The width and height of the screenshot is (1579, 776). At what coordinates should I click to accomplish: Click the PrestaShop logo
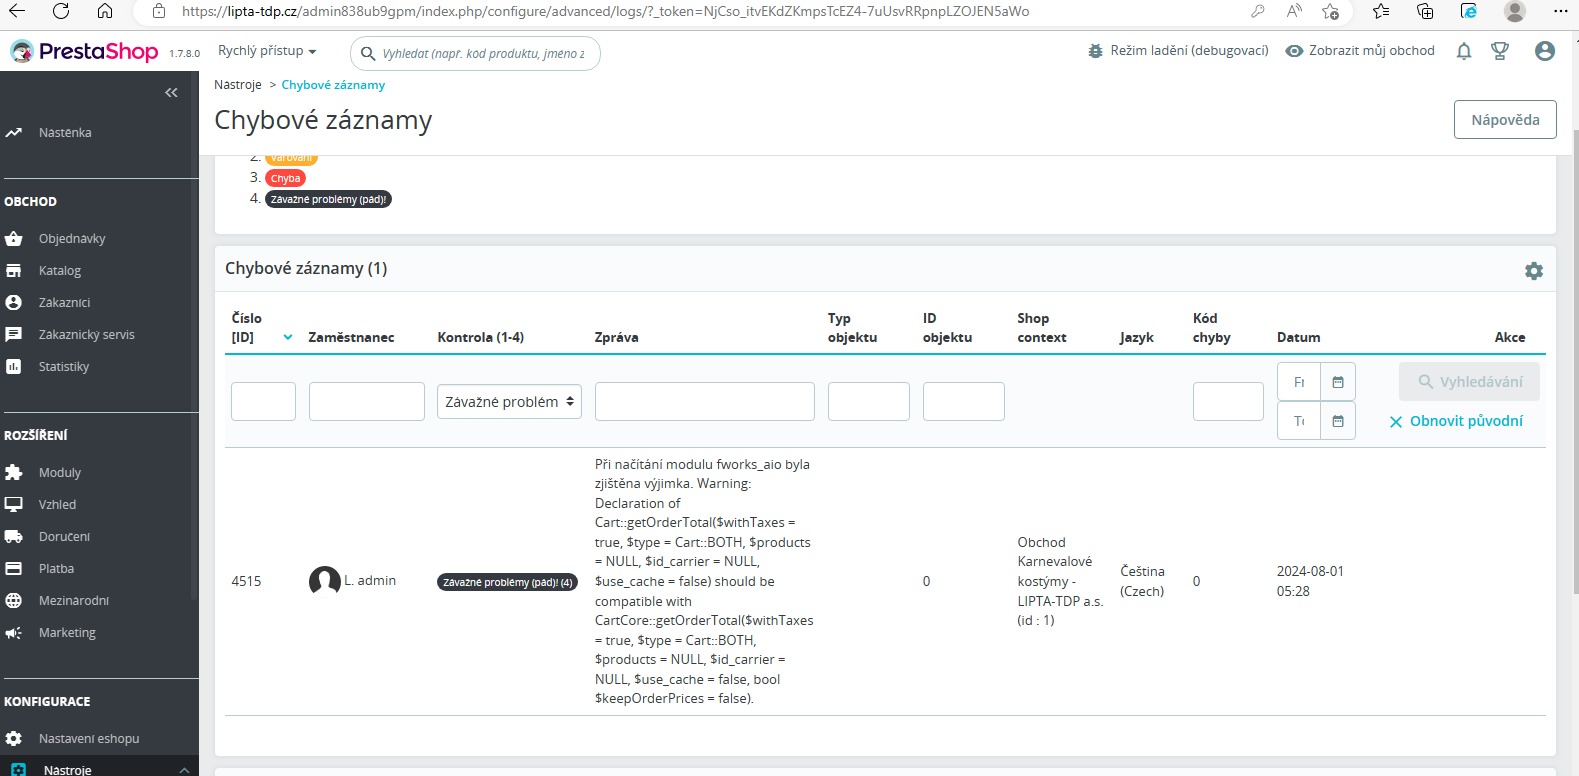[x=84, y=51]
